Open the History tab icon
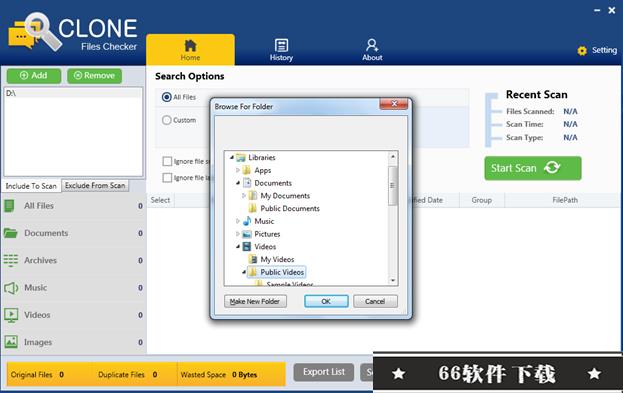 [x=281, y=45]
